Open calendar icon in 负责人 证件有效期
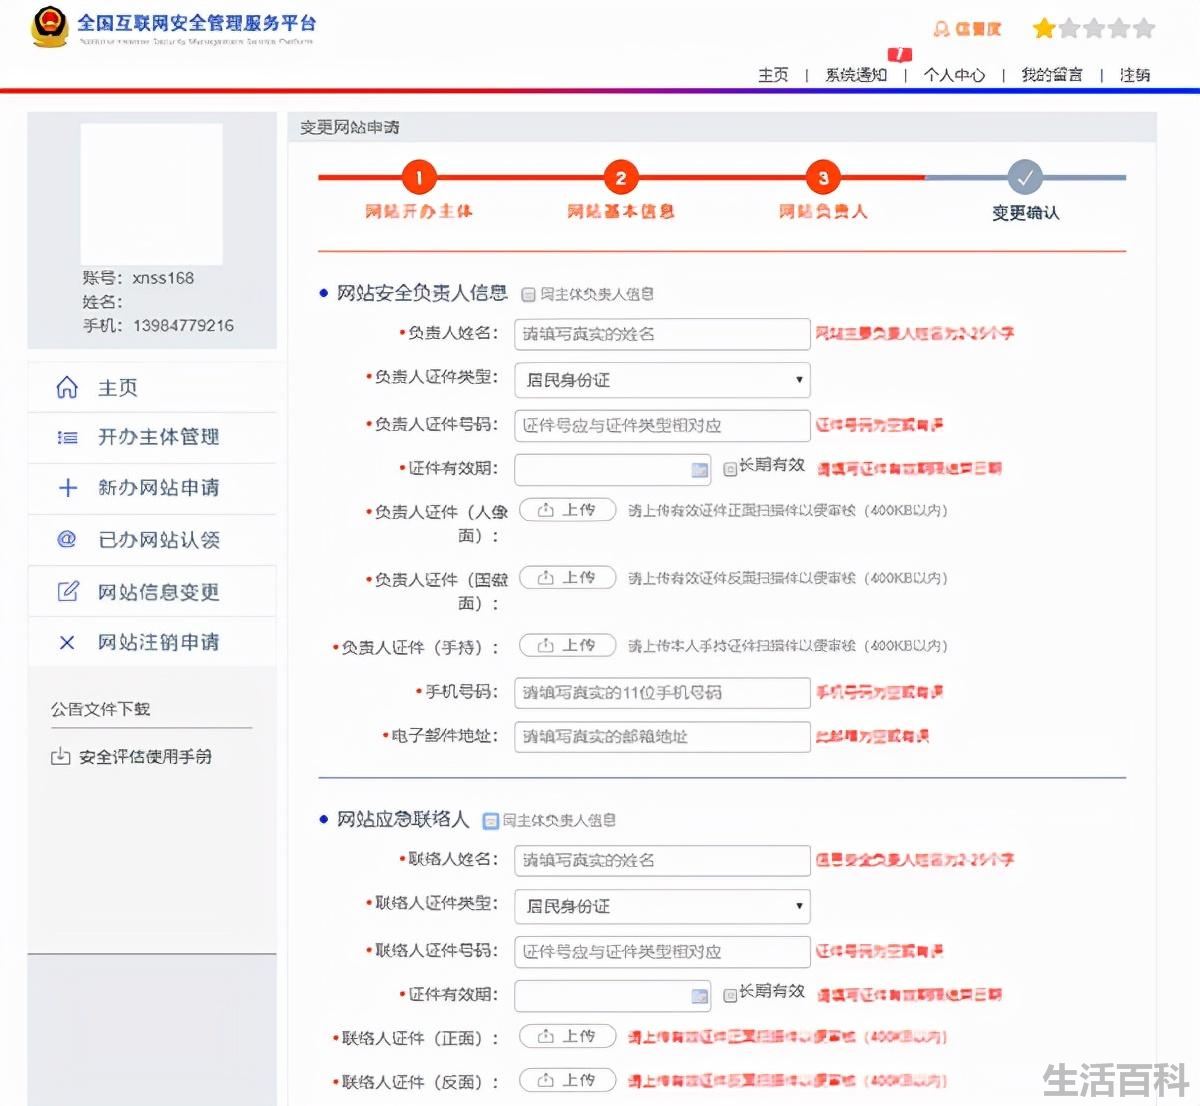This screenshot has width=1200, height=1106. [700, 469]
